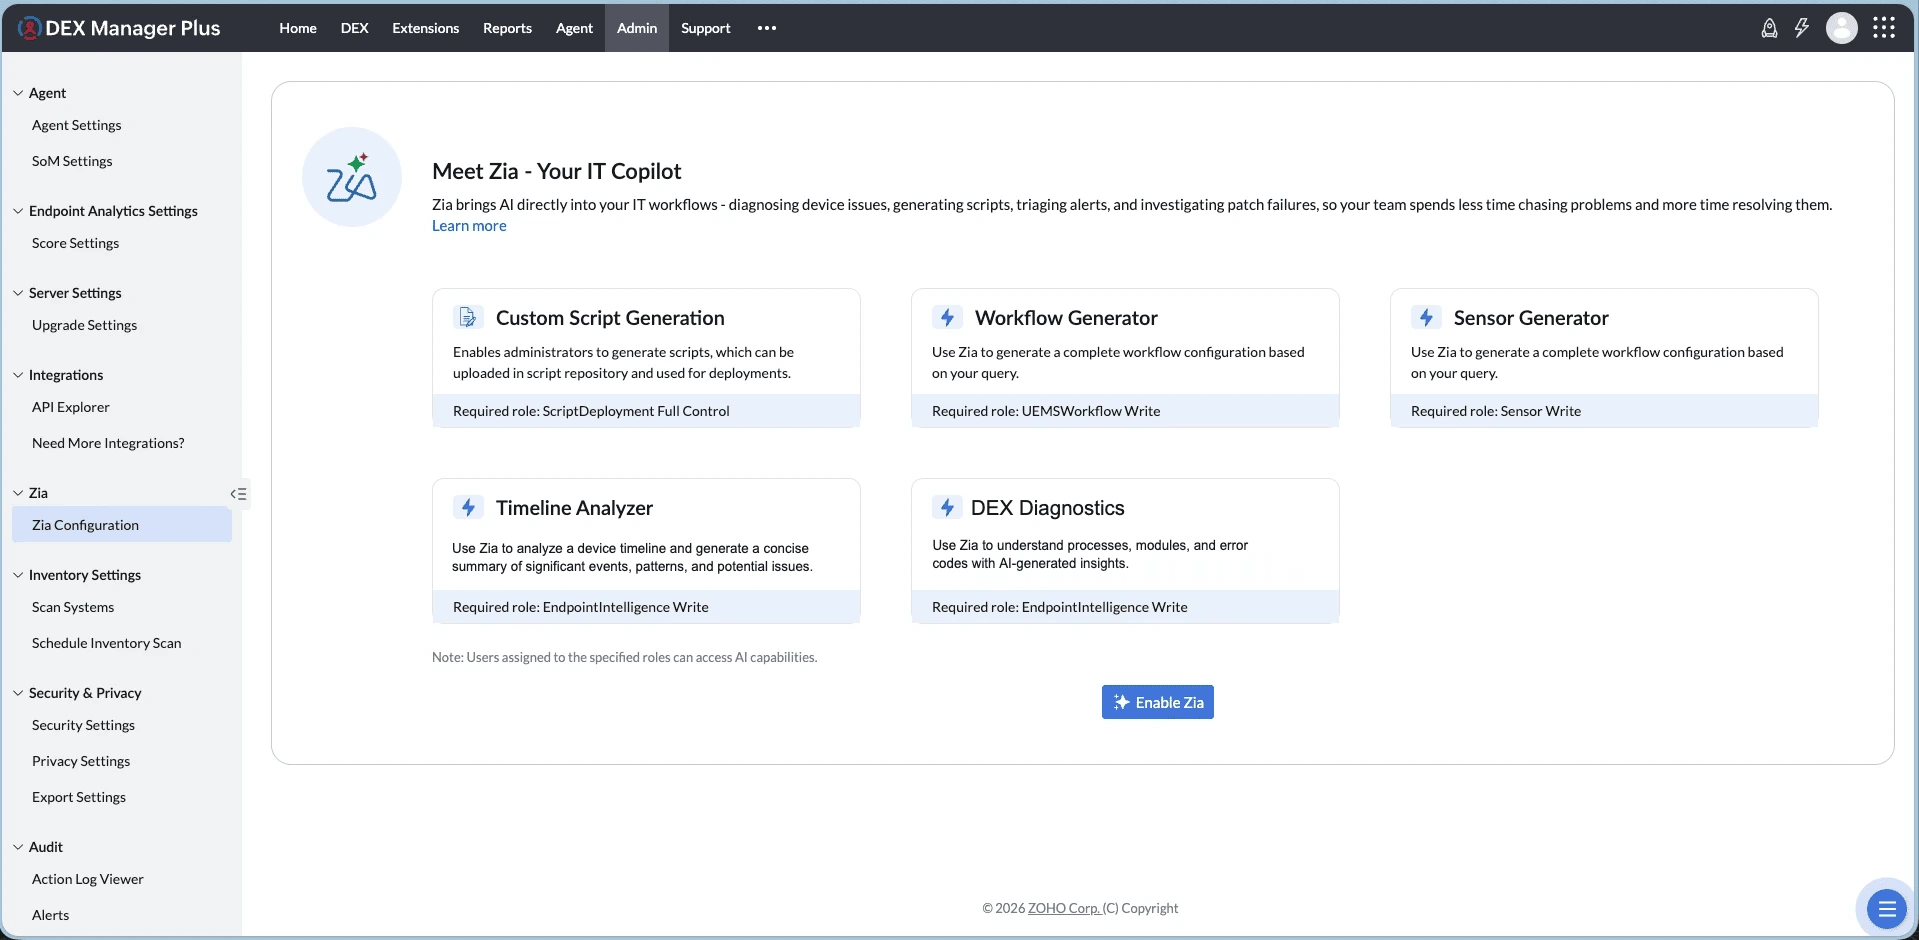Click the DEX Diagnostics card title

click(1047, 508)
